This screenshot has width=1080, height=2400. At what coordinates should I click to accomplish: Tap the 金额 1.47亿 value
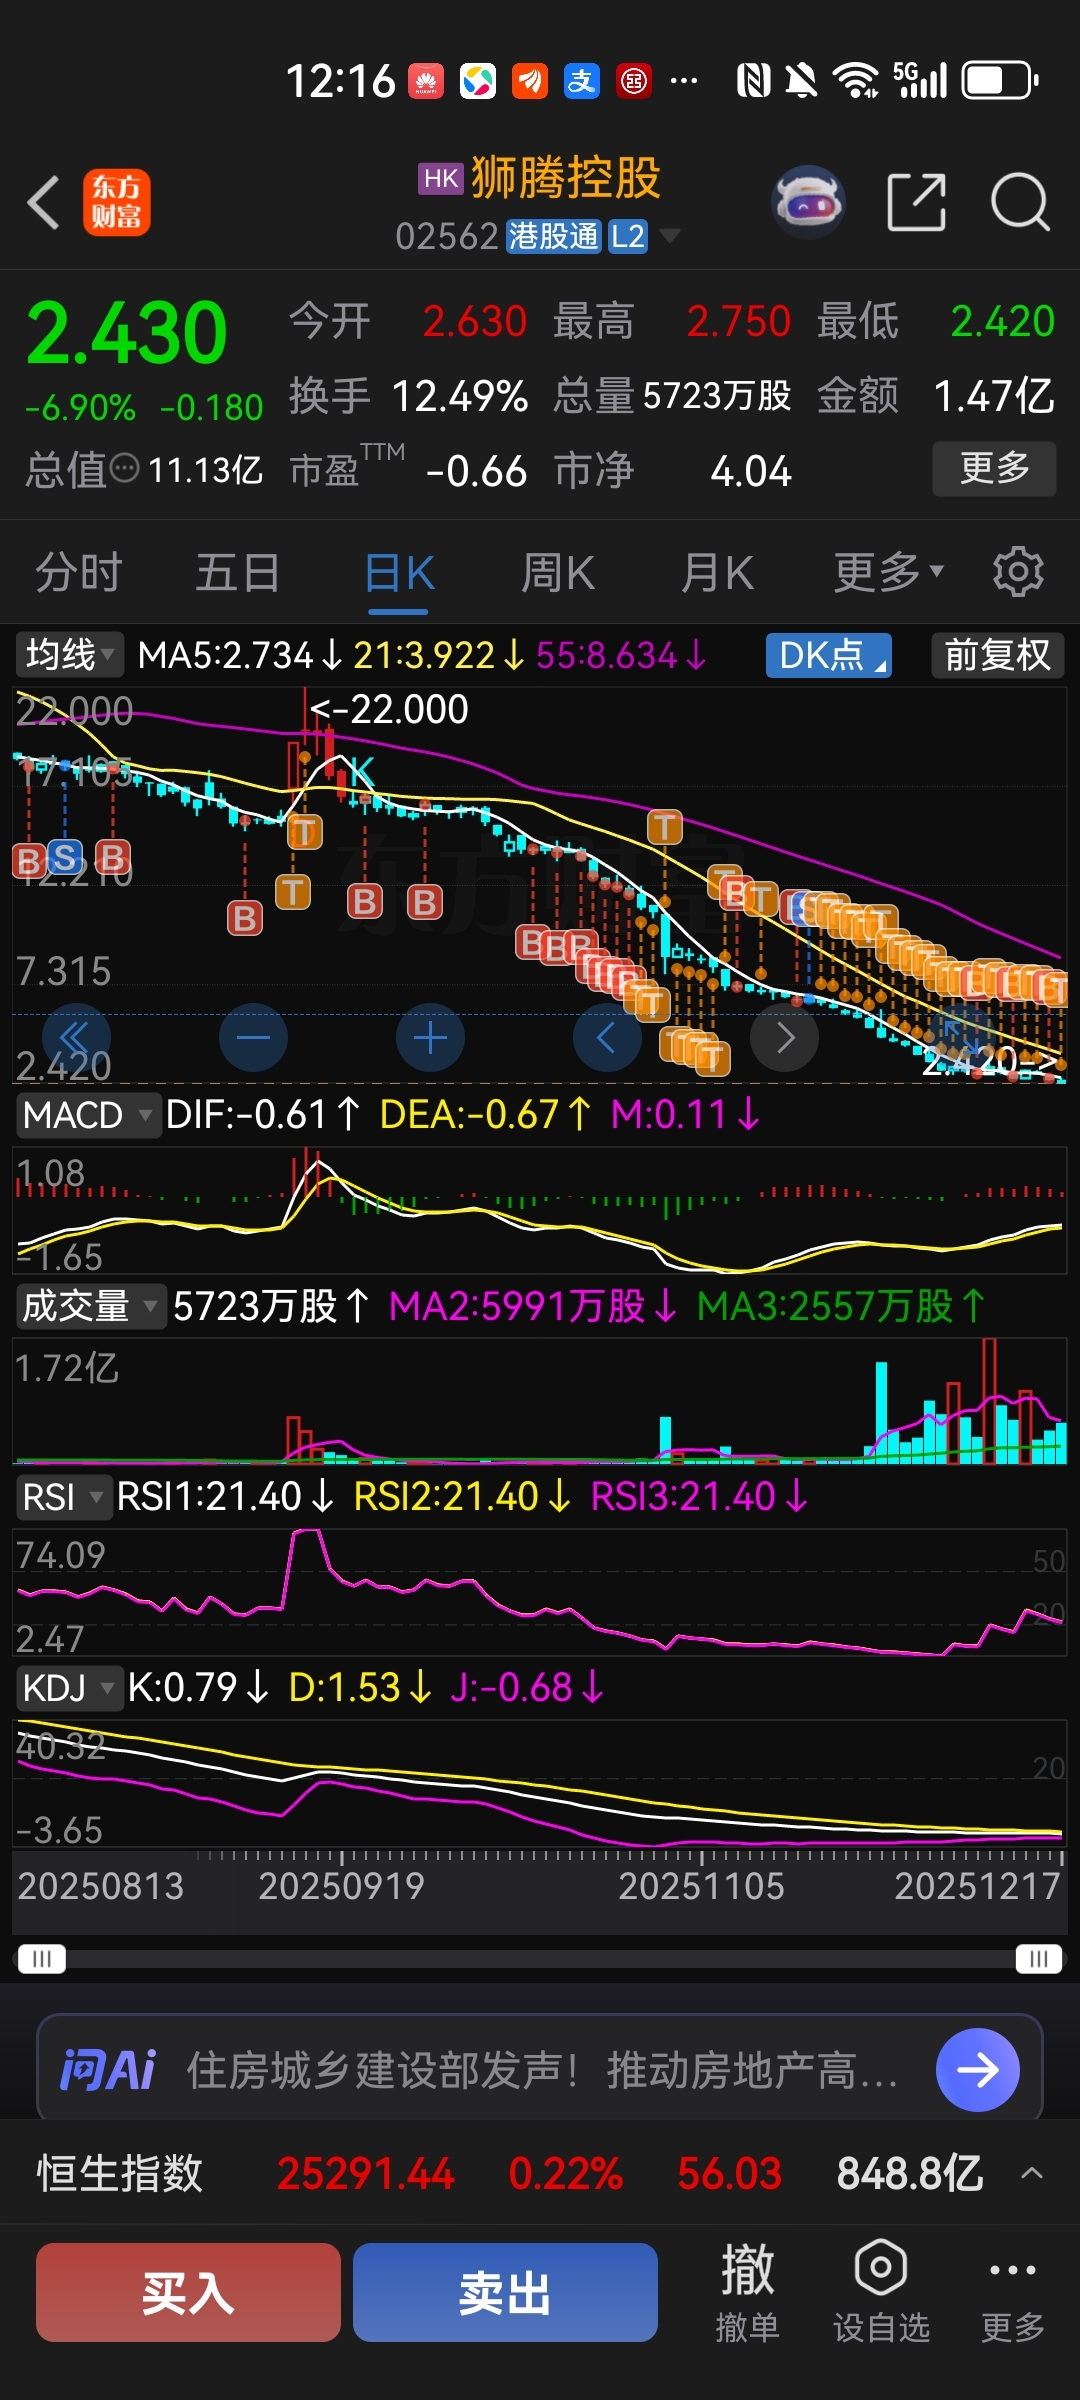tap(994, 396)
